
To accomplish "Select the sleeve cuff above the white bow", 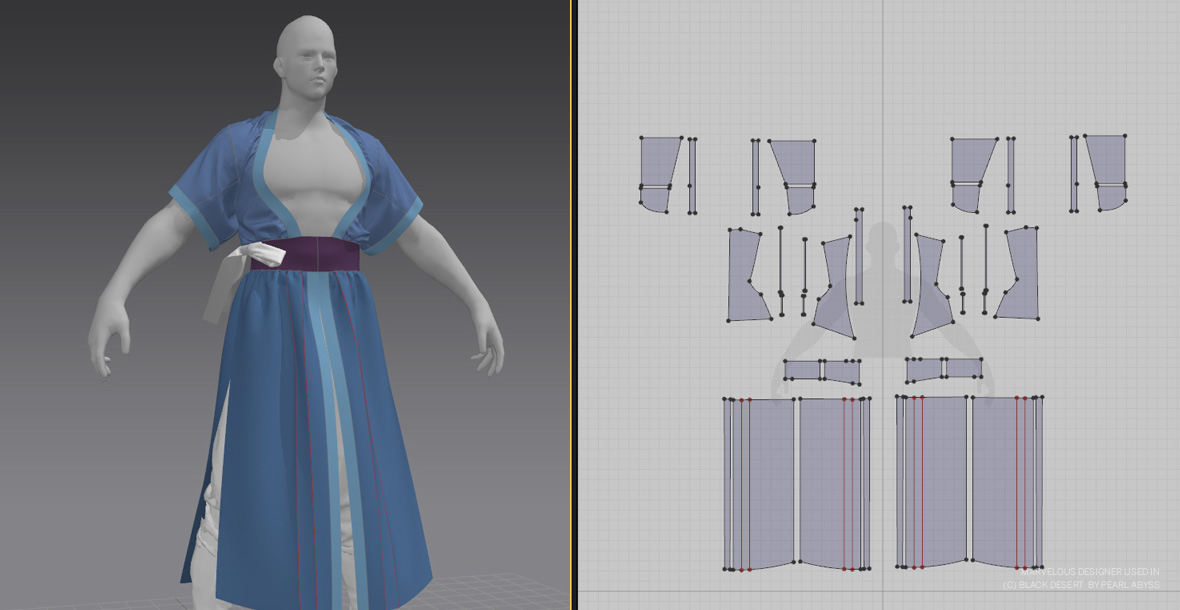I will click(x=193, y=217).
